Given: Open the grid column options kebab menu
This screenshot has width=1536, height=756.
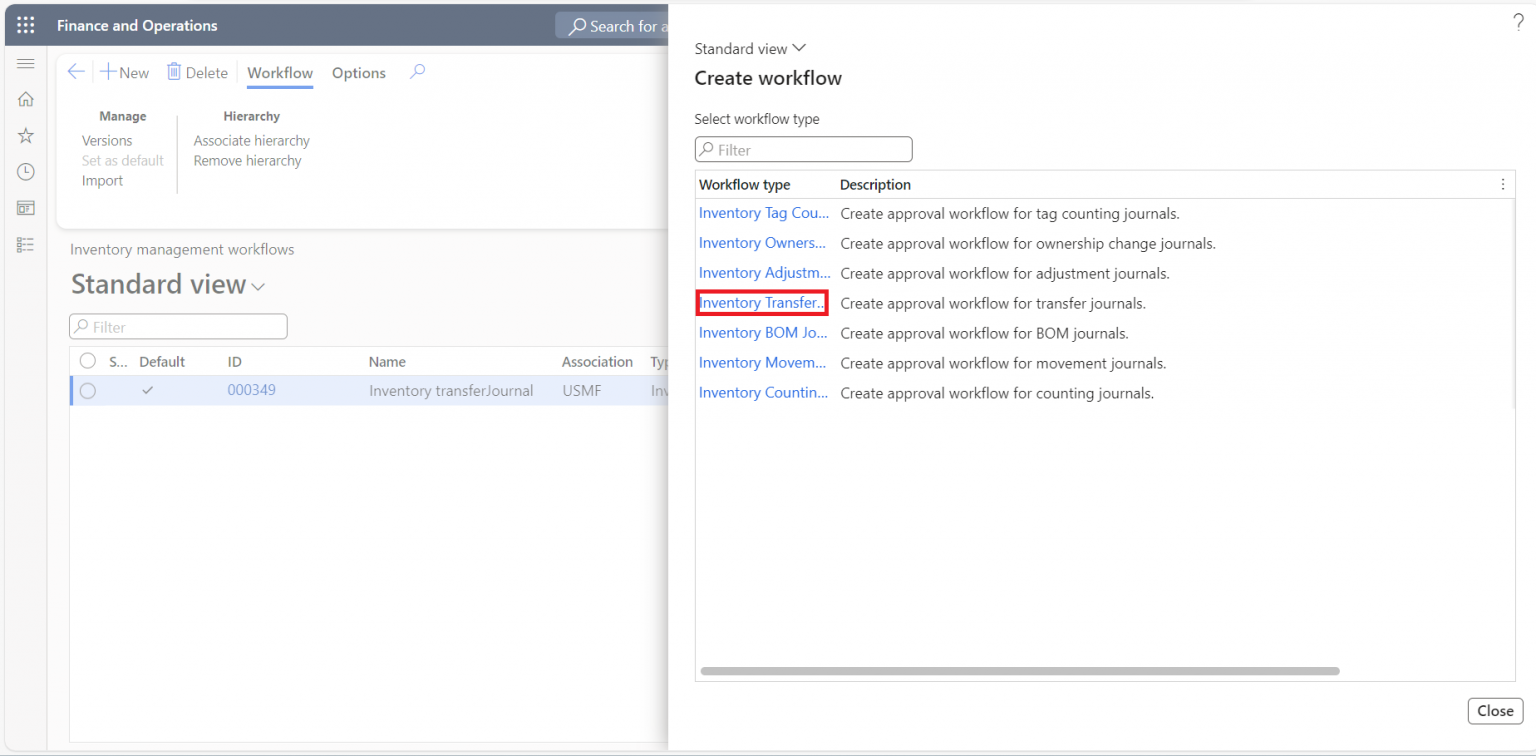Looking at the screenshot, I should (1502, 184).
